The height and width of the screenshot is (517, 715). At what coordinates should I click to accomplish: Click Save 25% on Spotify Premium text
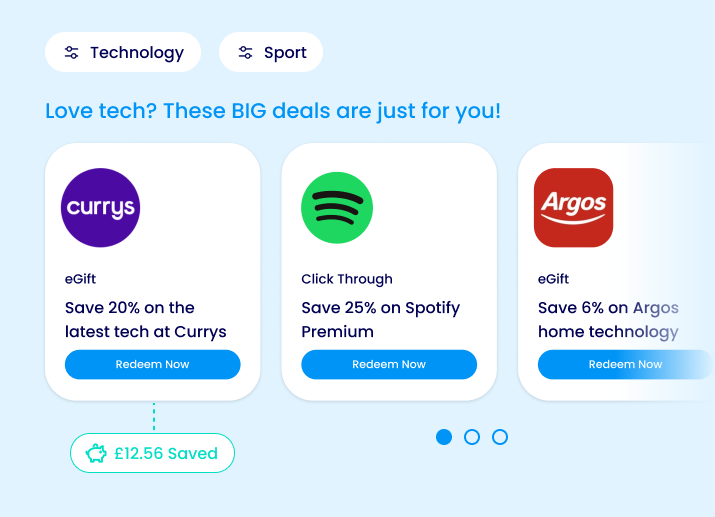coord(380,320)
